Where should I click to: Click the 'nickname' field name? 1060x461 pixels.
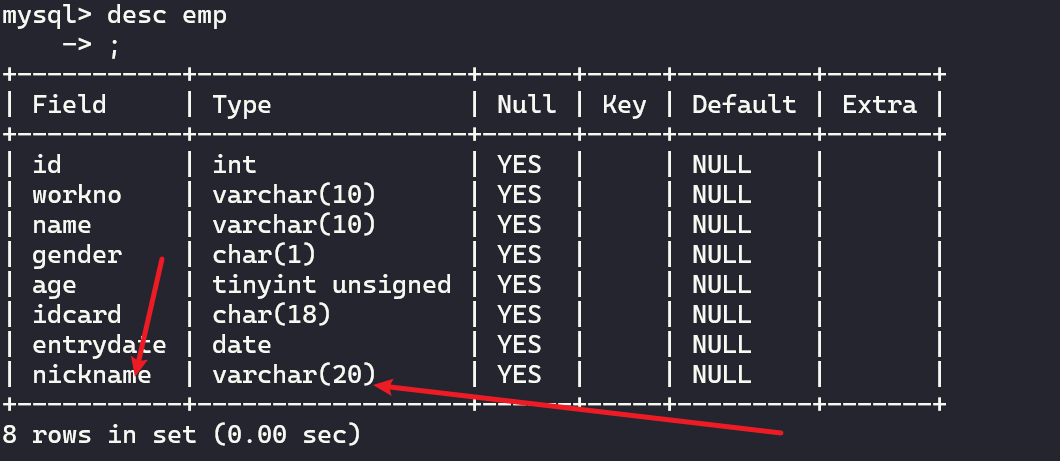92,375
